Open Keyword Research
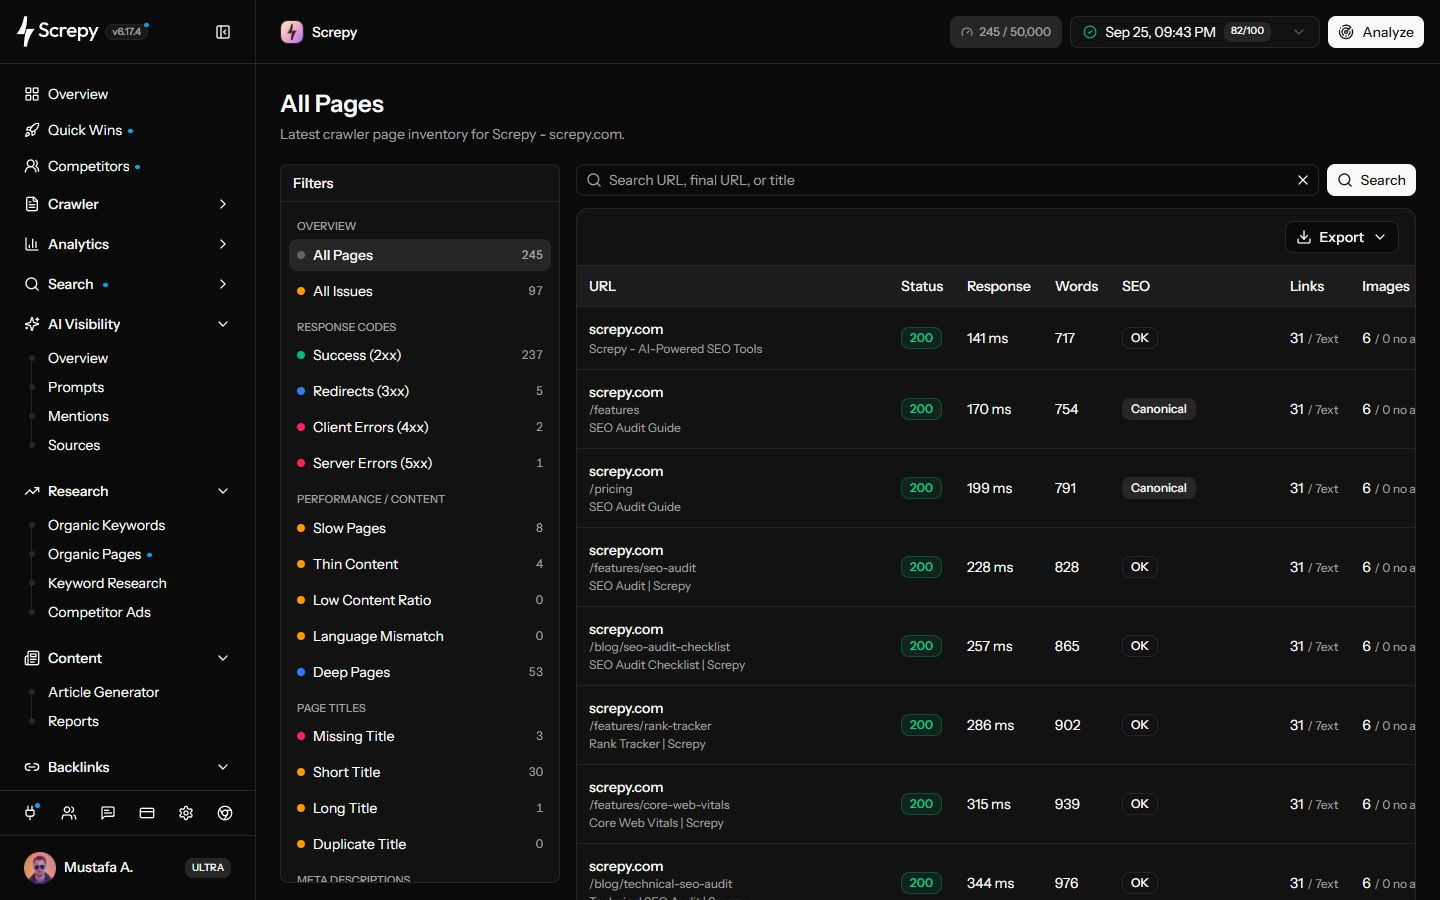 107,583
